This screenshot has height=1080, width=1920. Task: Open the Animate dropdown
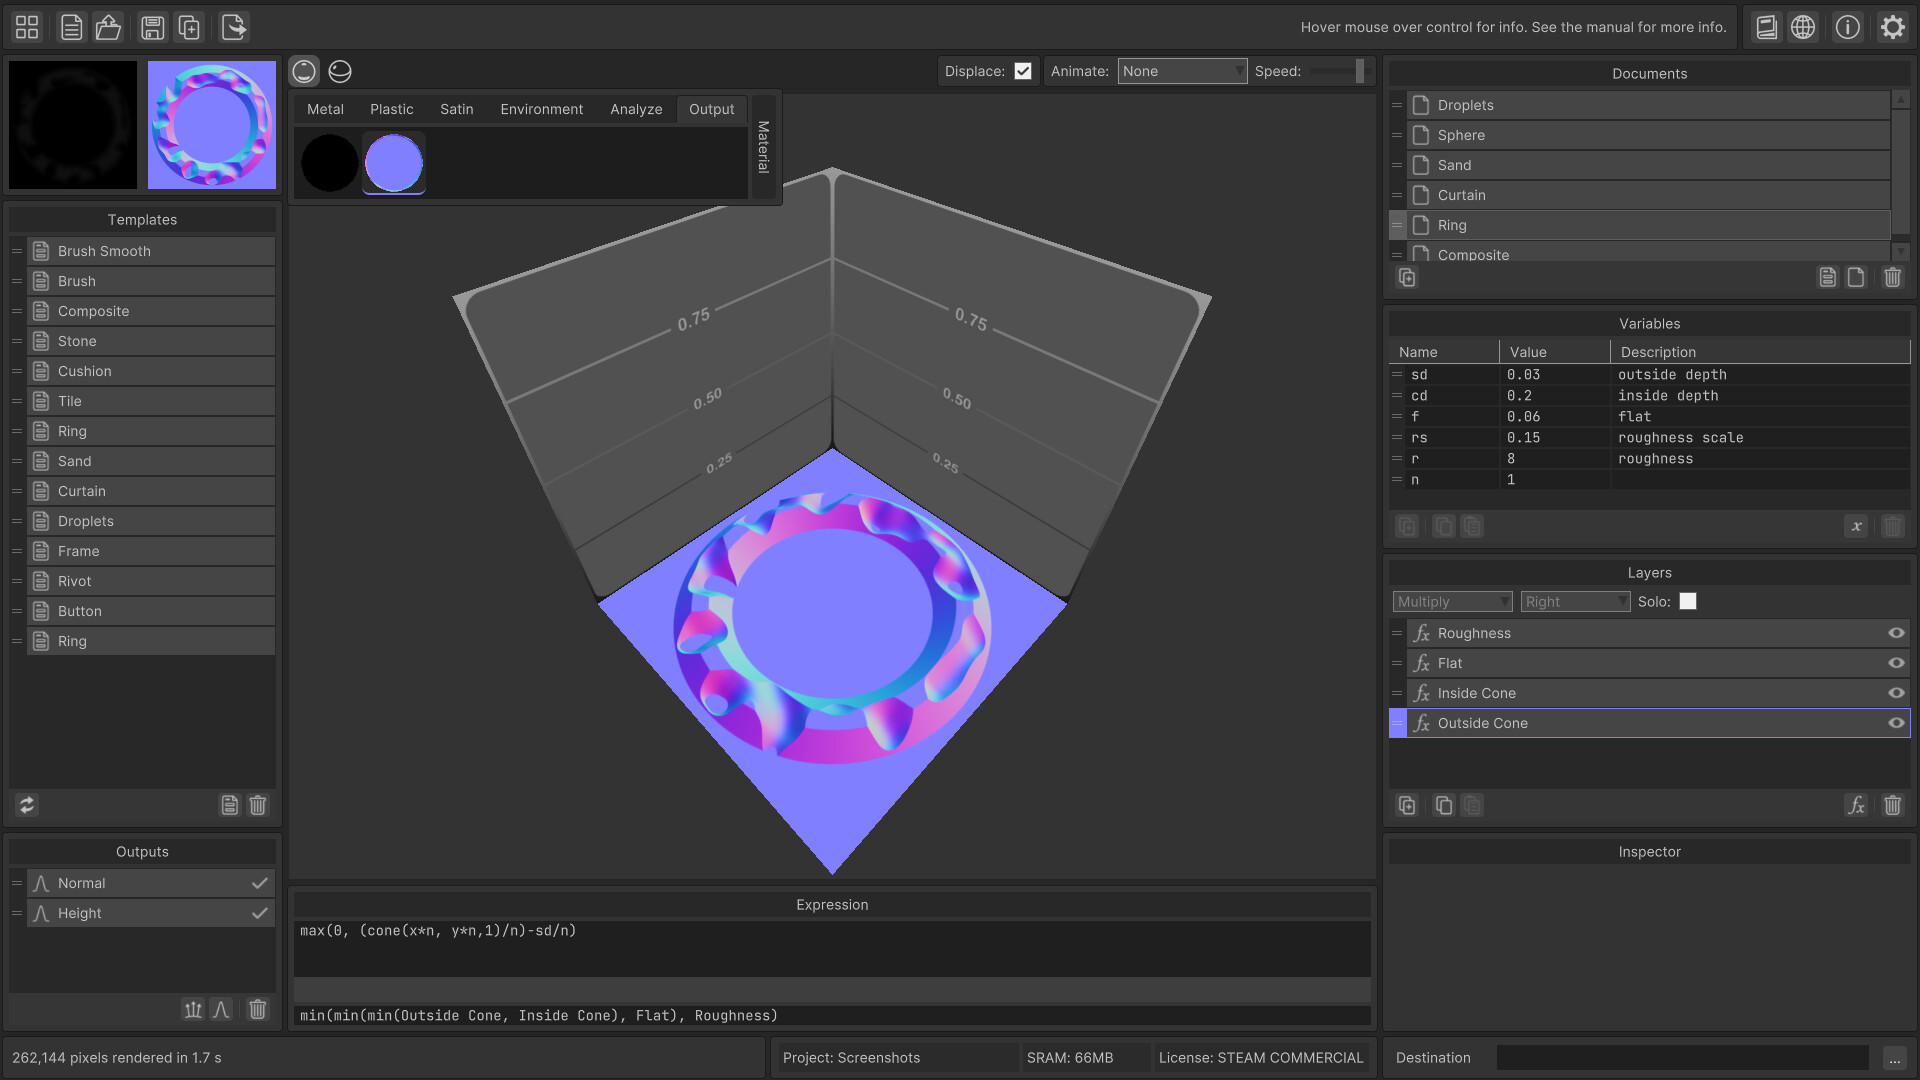[x=1182, y=71]
